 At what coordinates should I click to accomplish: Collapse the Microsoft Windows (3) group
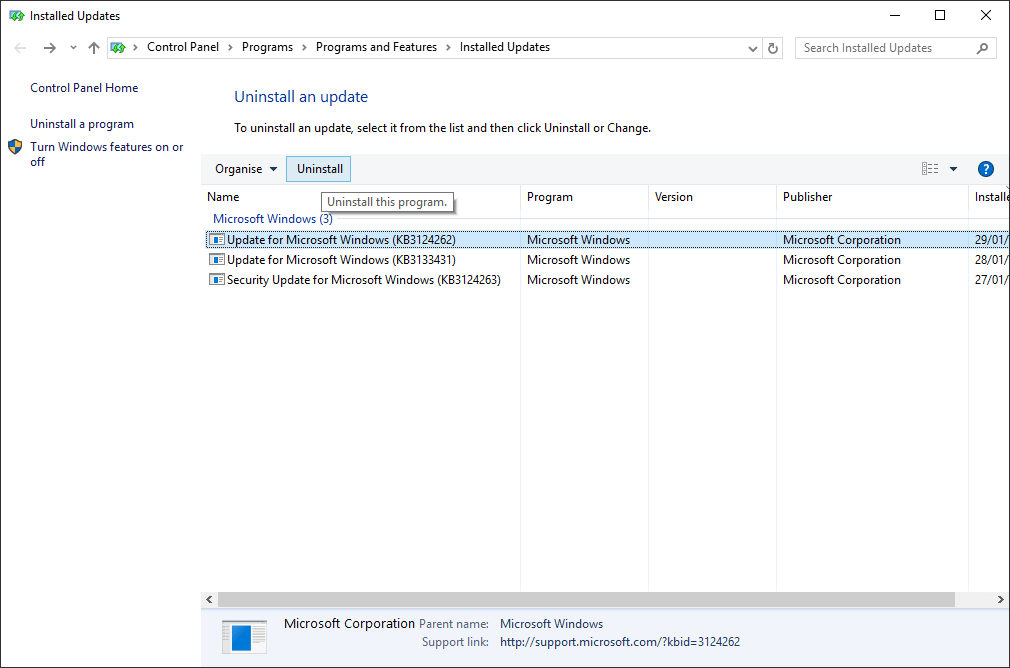272,219
